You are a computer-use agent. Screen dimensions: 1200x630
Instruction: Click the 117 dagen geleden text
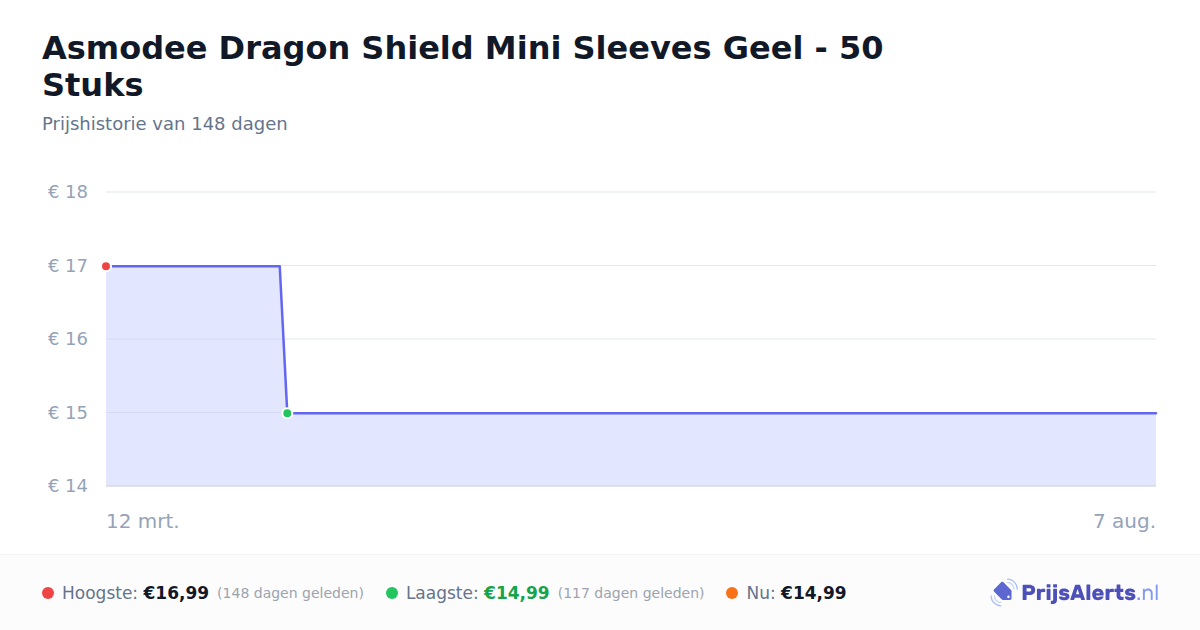point(631,593)
